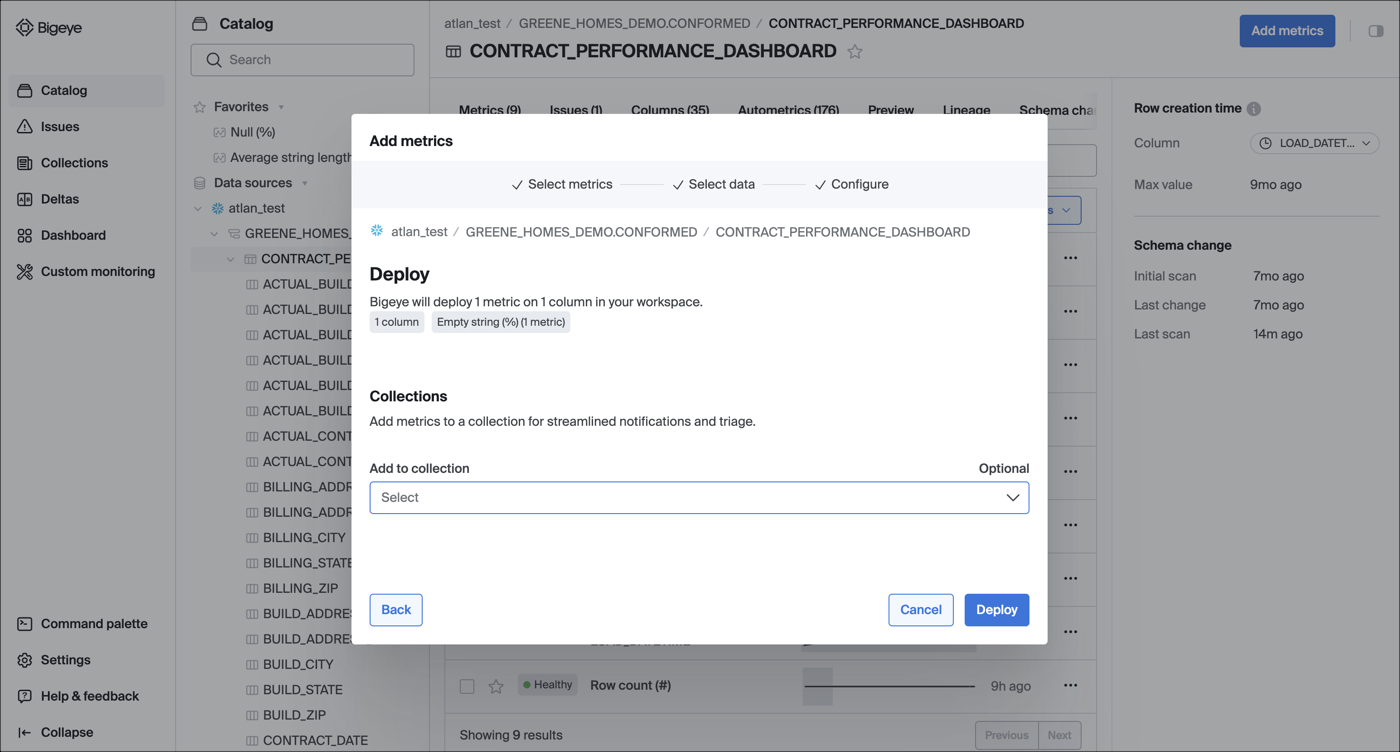
Task: Open the Columns (35) tab
Action: [x=670, y=110]
